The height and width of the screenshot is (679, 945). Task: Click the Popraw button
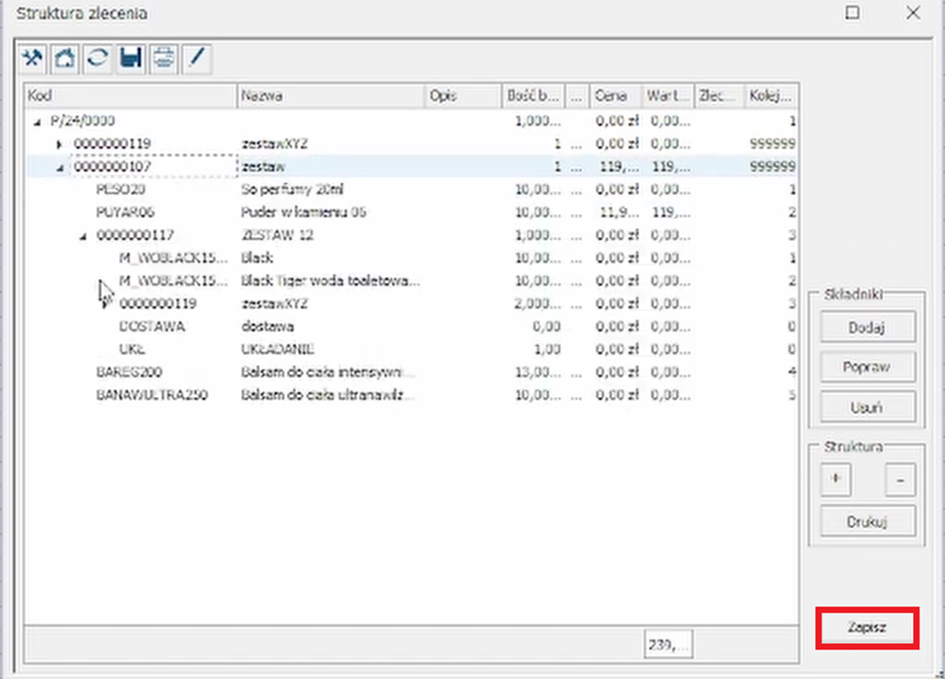(x=867, y=367)
